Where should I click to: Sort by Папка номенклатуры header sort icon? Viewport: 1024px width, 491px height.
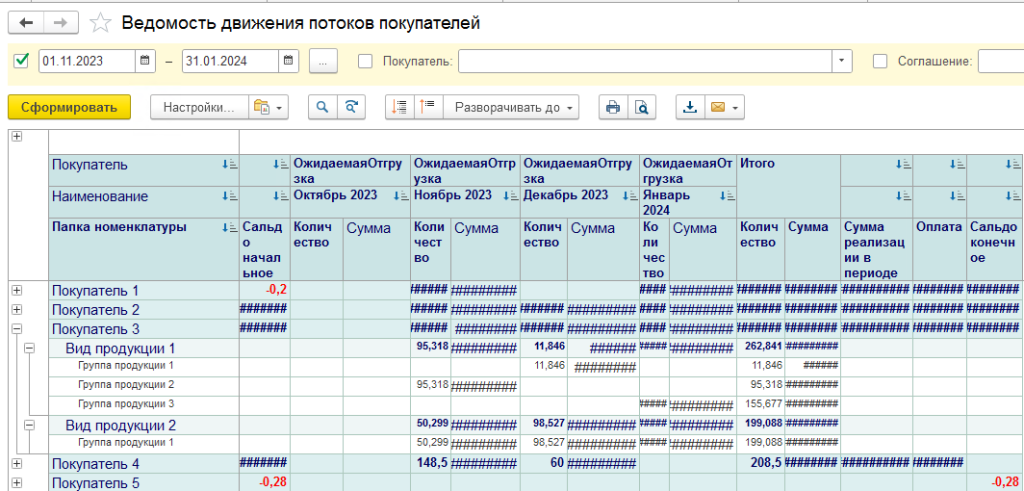pos(229,227)
